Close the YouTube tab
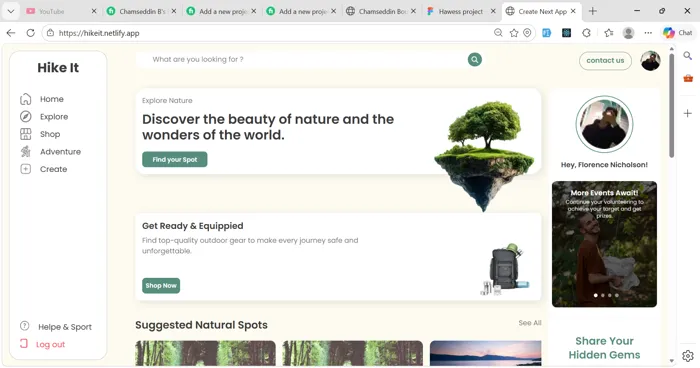 pos(94,11)
